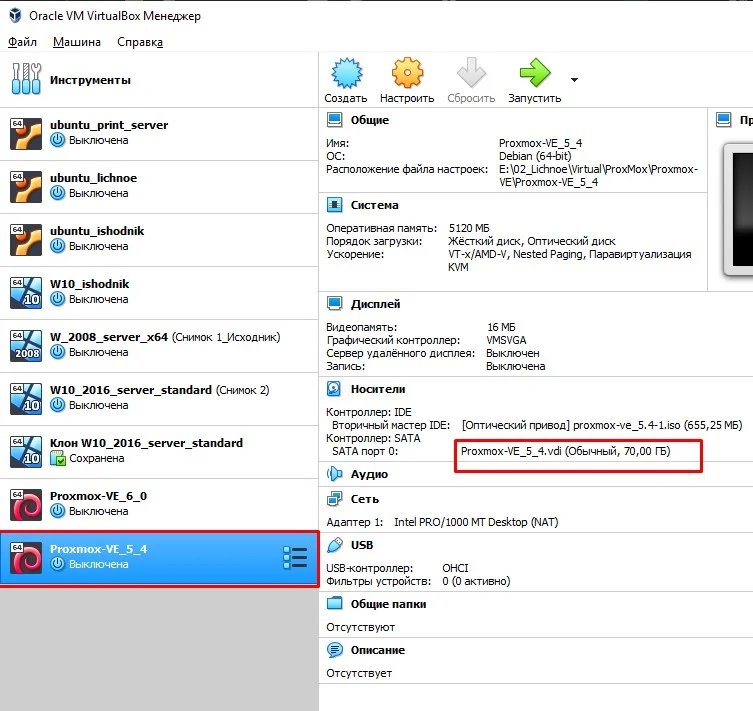Click the Debian (64-bit) OS value
Screen dimensions: 753x711
pyautogui.click(x=535, y=156)
